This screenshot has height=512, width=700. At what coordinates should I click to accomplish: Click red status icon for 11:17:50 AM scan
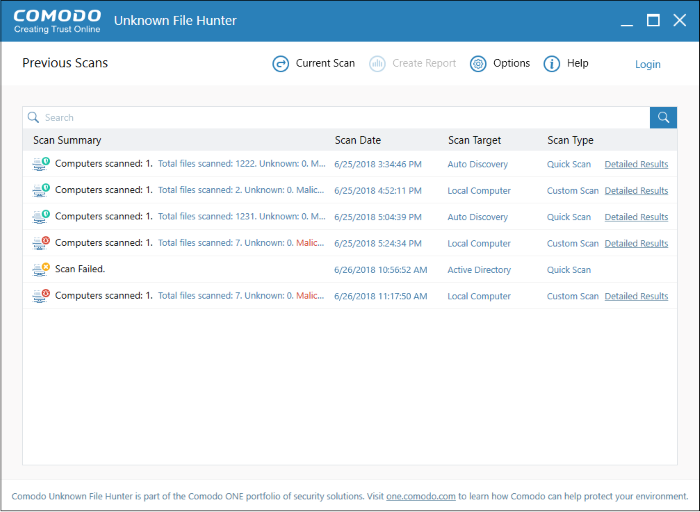point(41,296)
